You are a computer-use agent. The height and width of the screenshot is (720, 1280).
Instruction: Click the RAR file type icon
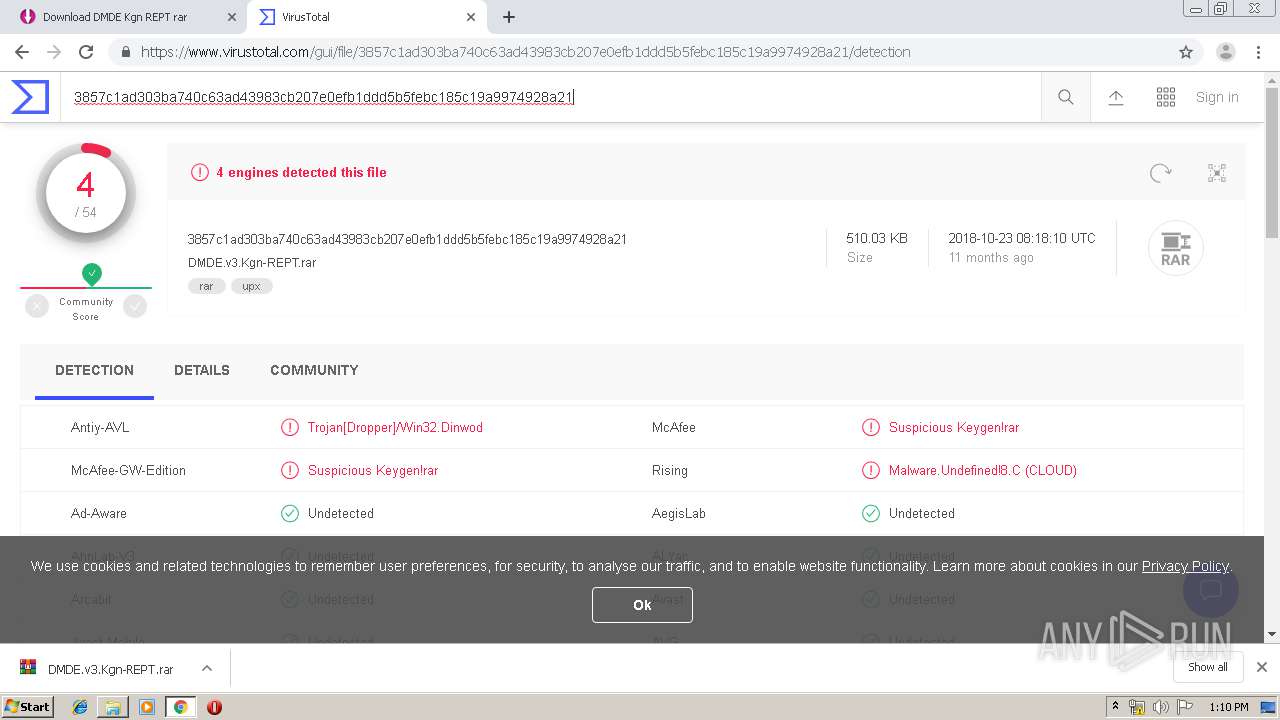1175,248
